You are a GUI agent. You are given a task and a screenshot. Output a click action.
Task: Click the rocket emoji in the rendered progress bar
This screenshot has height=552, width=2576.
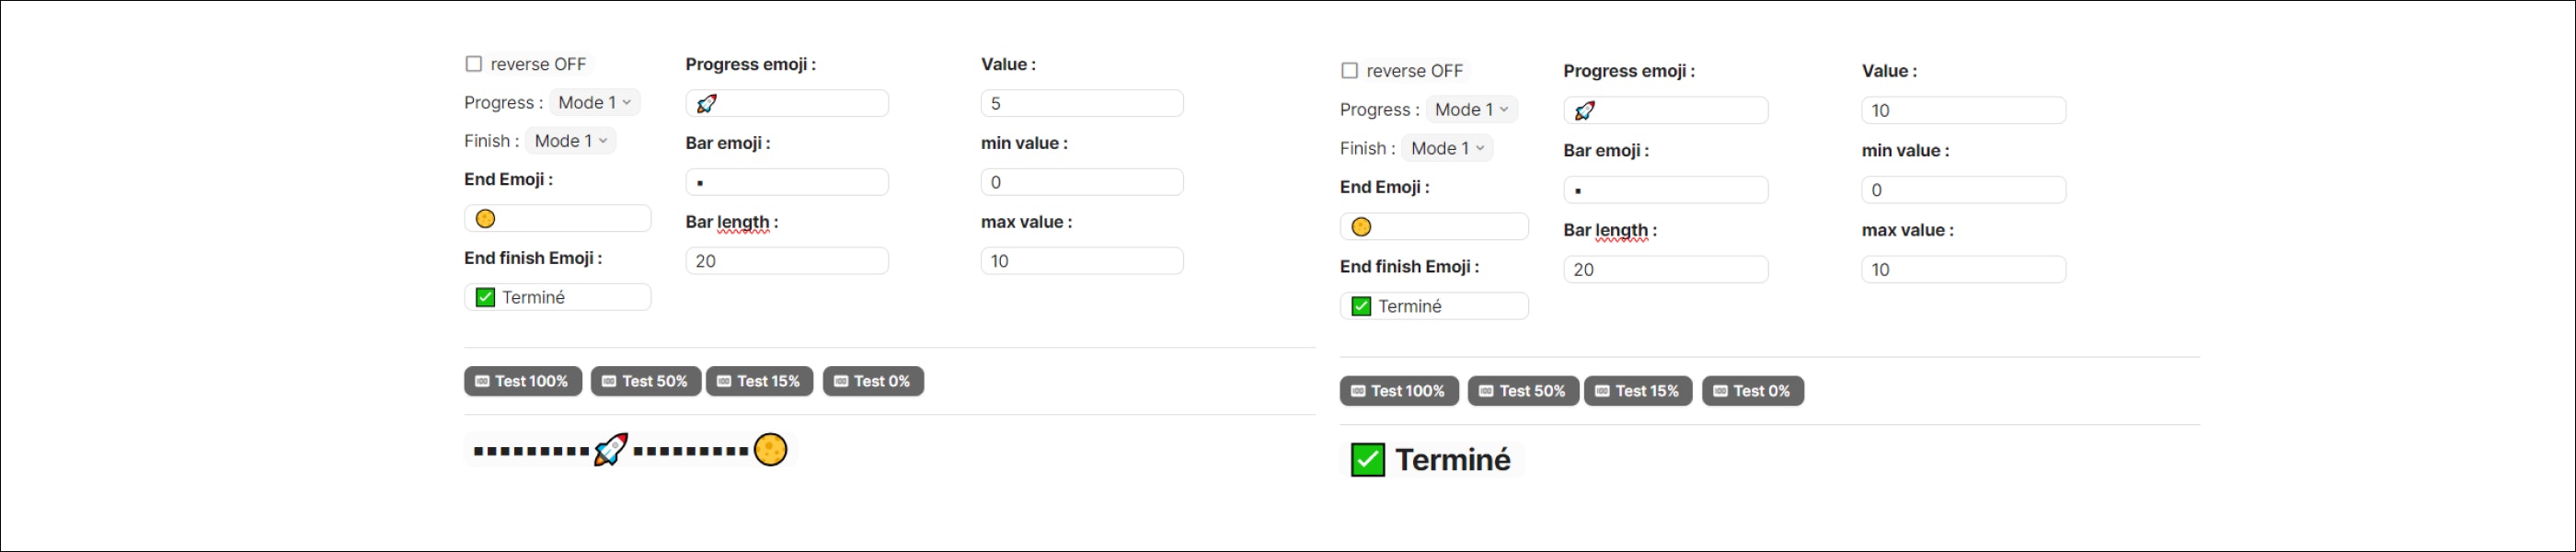(610, 449)
